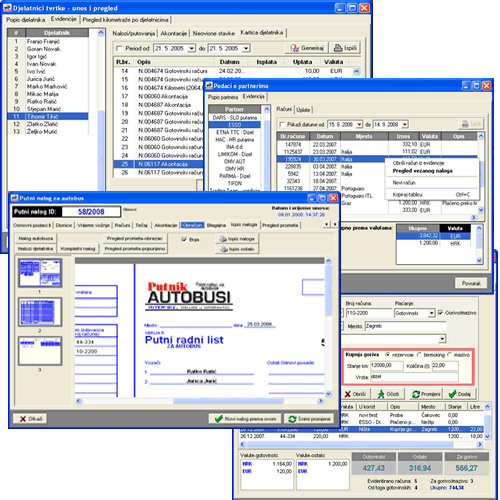The height and width of the screenshot is (500, 500).
Task: Click the Otkaži red X button
Action: (30, 419)
